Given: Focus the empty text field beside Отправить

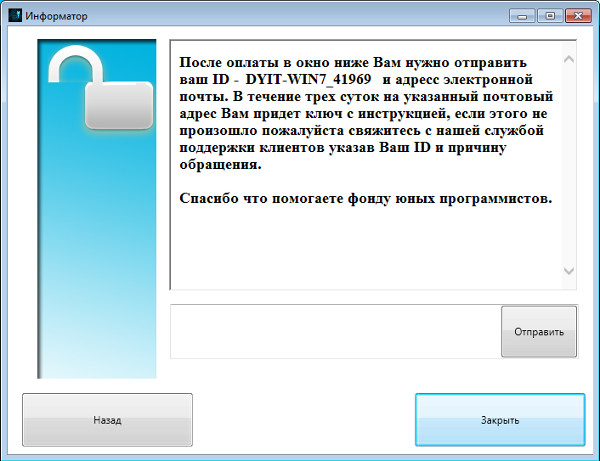Looking at the screenshot, I should (x=335, y=331).
